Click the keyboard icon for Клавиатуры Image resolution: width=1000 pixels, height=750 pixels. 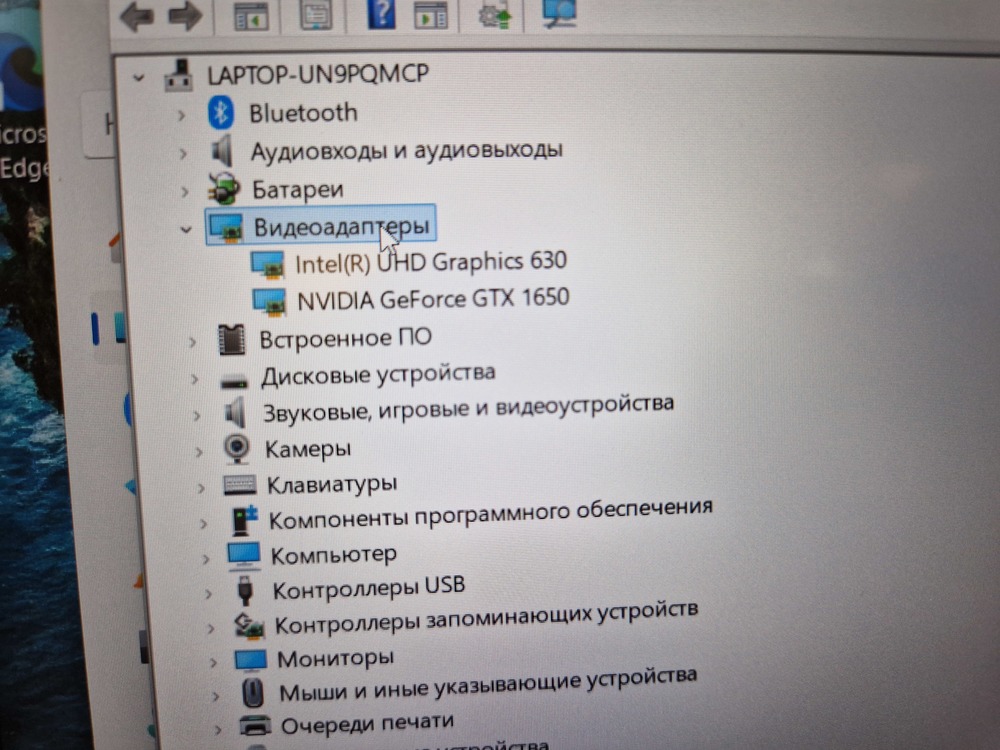[239, 485]
